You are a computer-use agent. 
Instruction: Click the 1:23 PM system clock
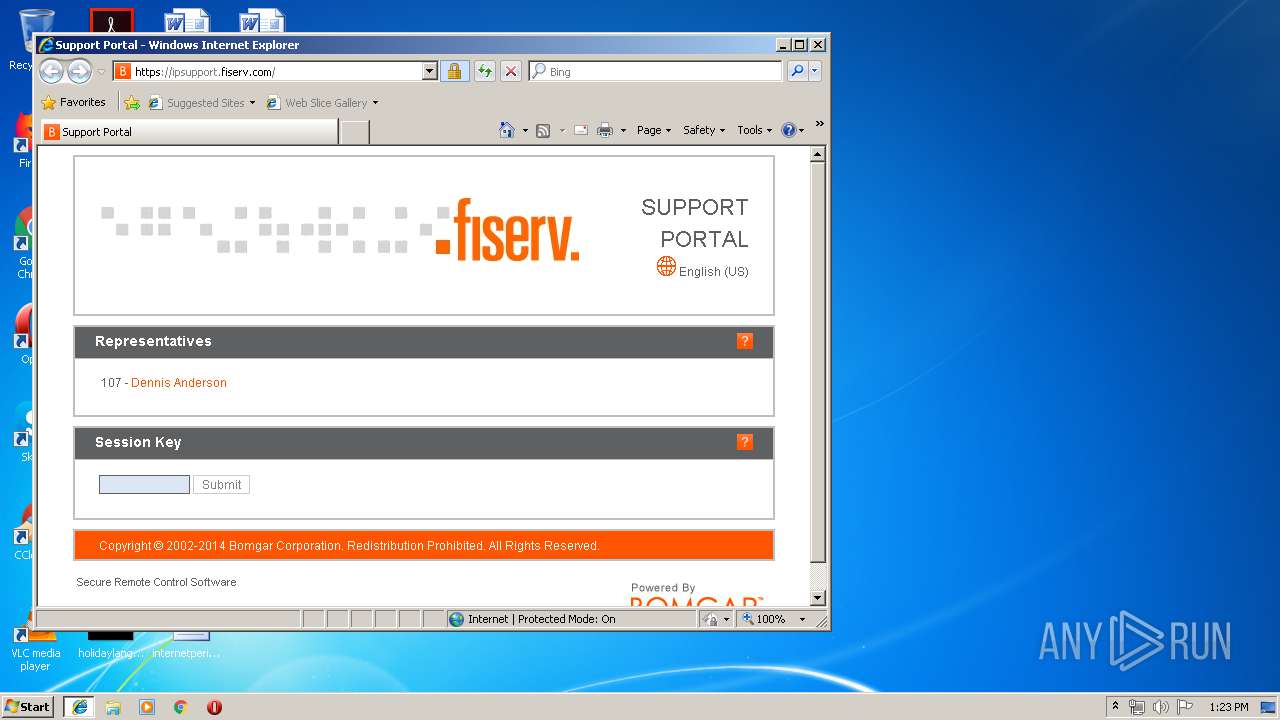point(1228,707)
